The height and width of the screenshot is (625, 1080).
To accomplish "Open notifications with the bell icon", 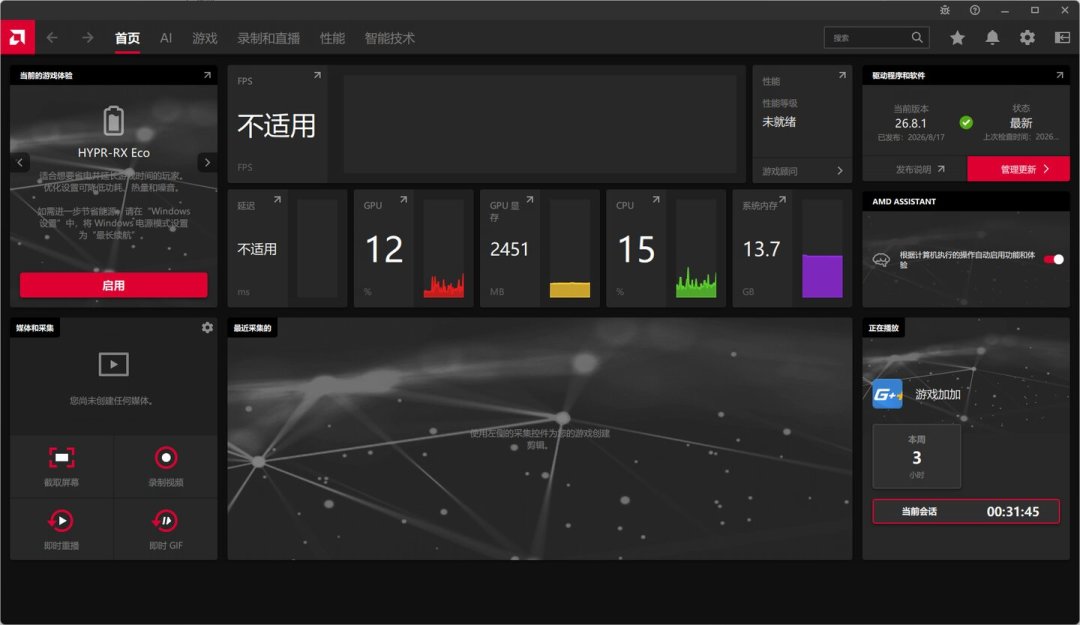I will coord(992,38).
